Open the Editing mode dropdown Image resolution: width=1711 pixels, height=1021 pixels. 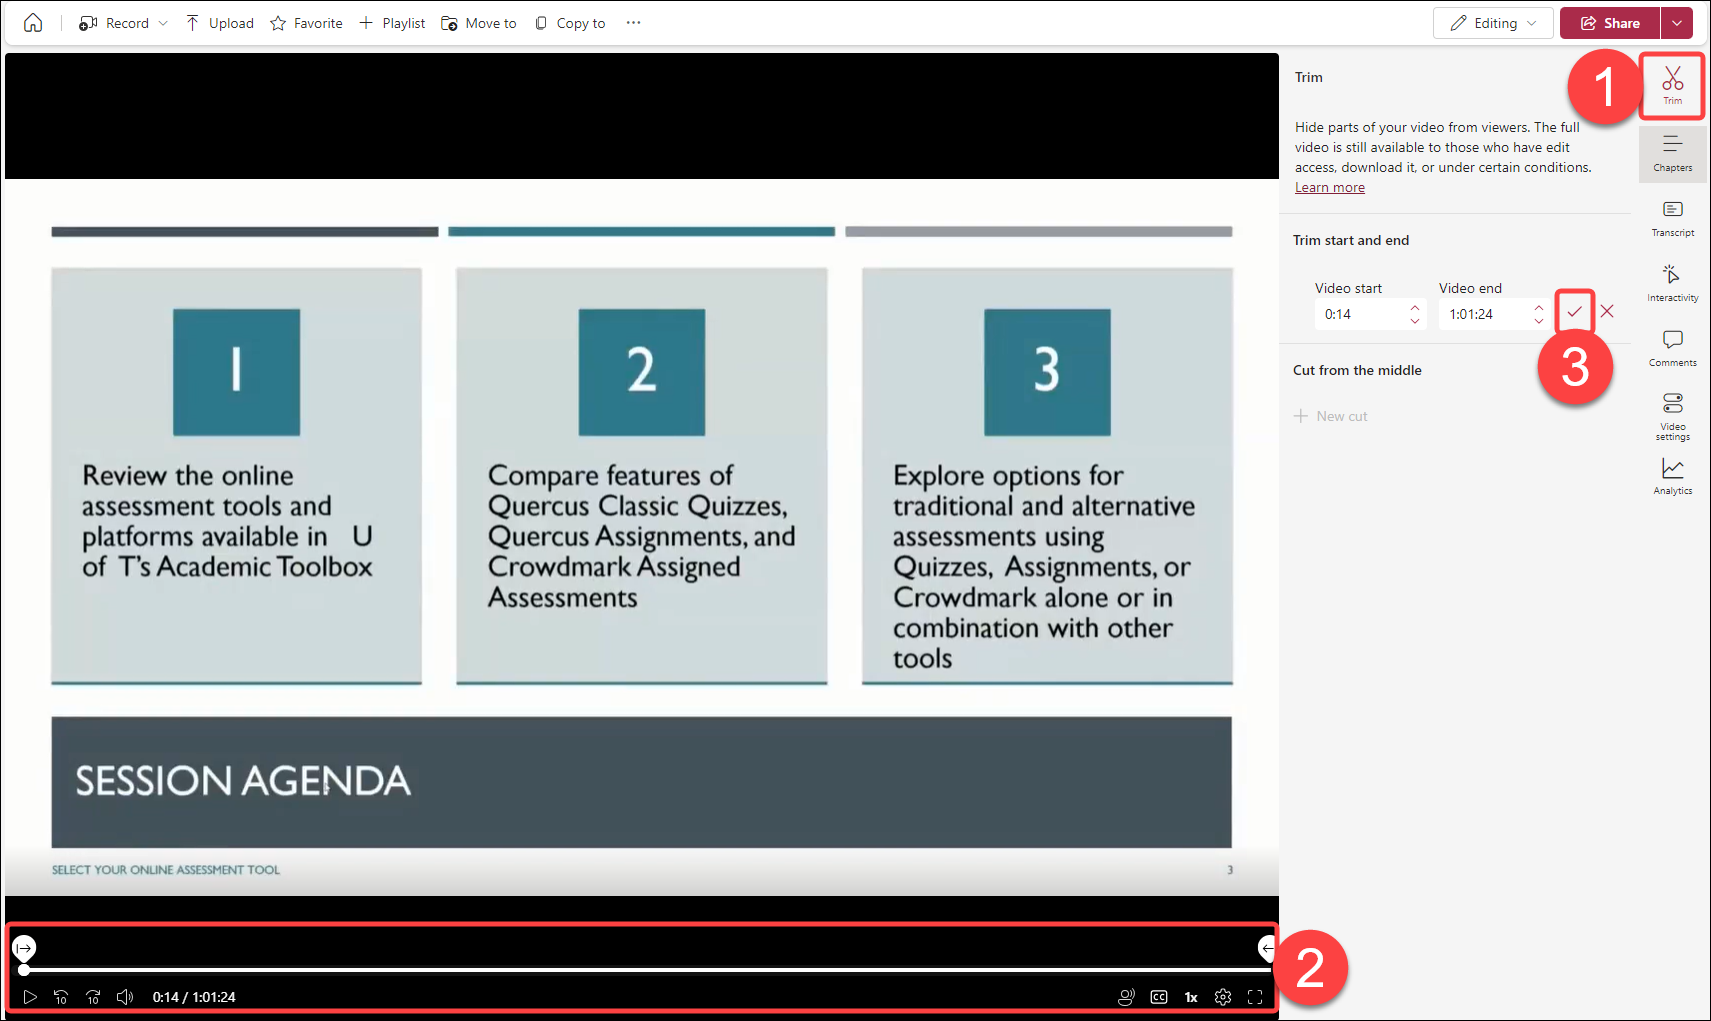1493,23
